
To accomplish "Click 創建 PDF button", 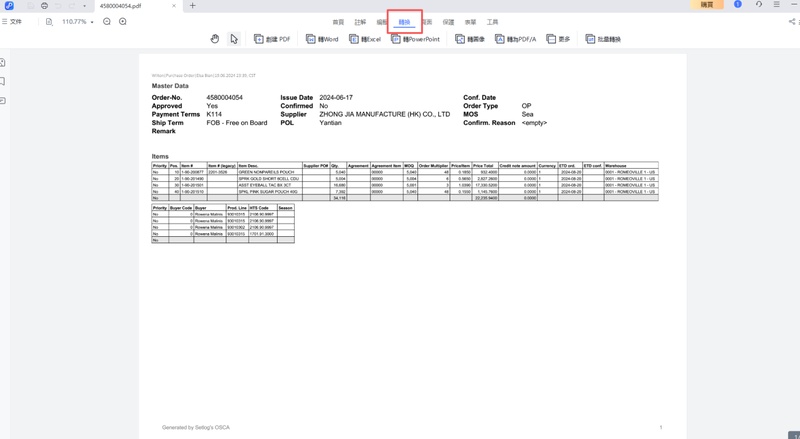I will 272,39.
